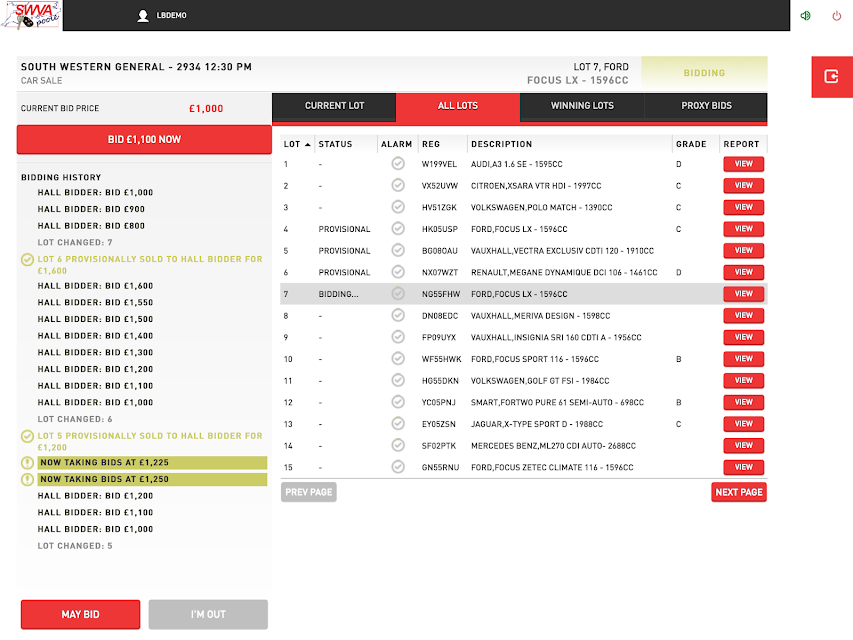Click the STATUS column header

point(335,144)
